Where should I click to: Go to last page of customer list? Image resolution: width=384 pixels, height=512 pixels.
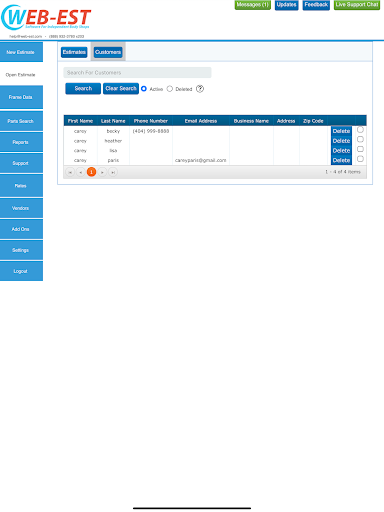pos(113,172)
